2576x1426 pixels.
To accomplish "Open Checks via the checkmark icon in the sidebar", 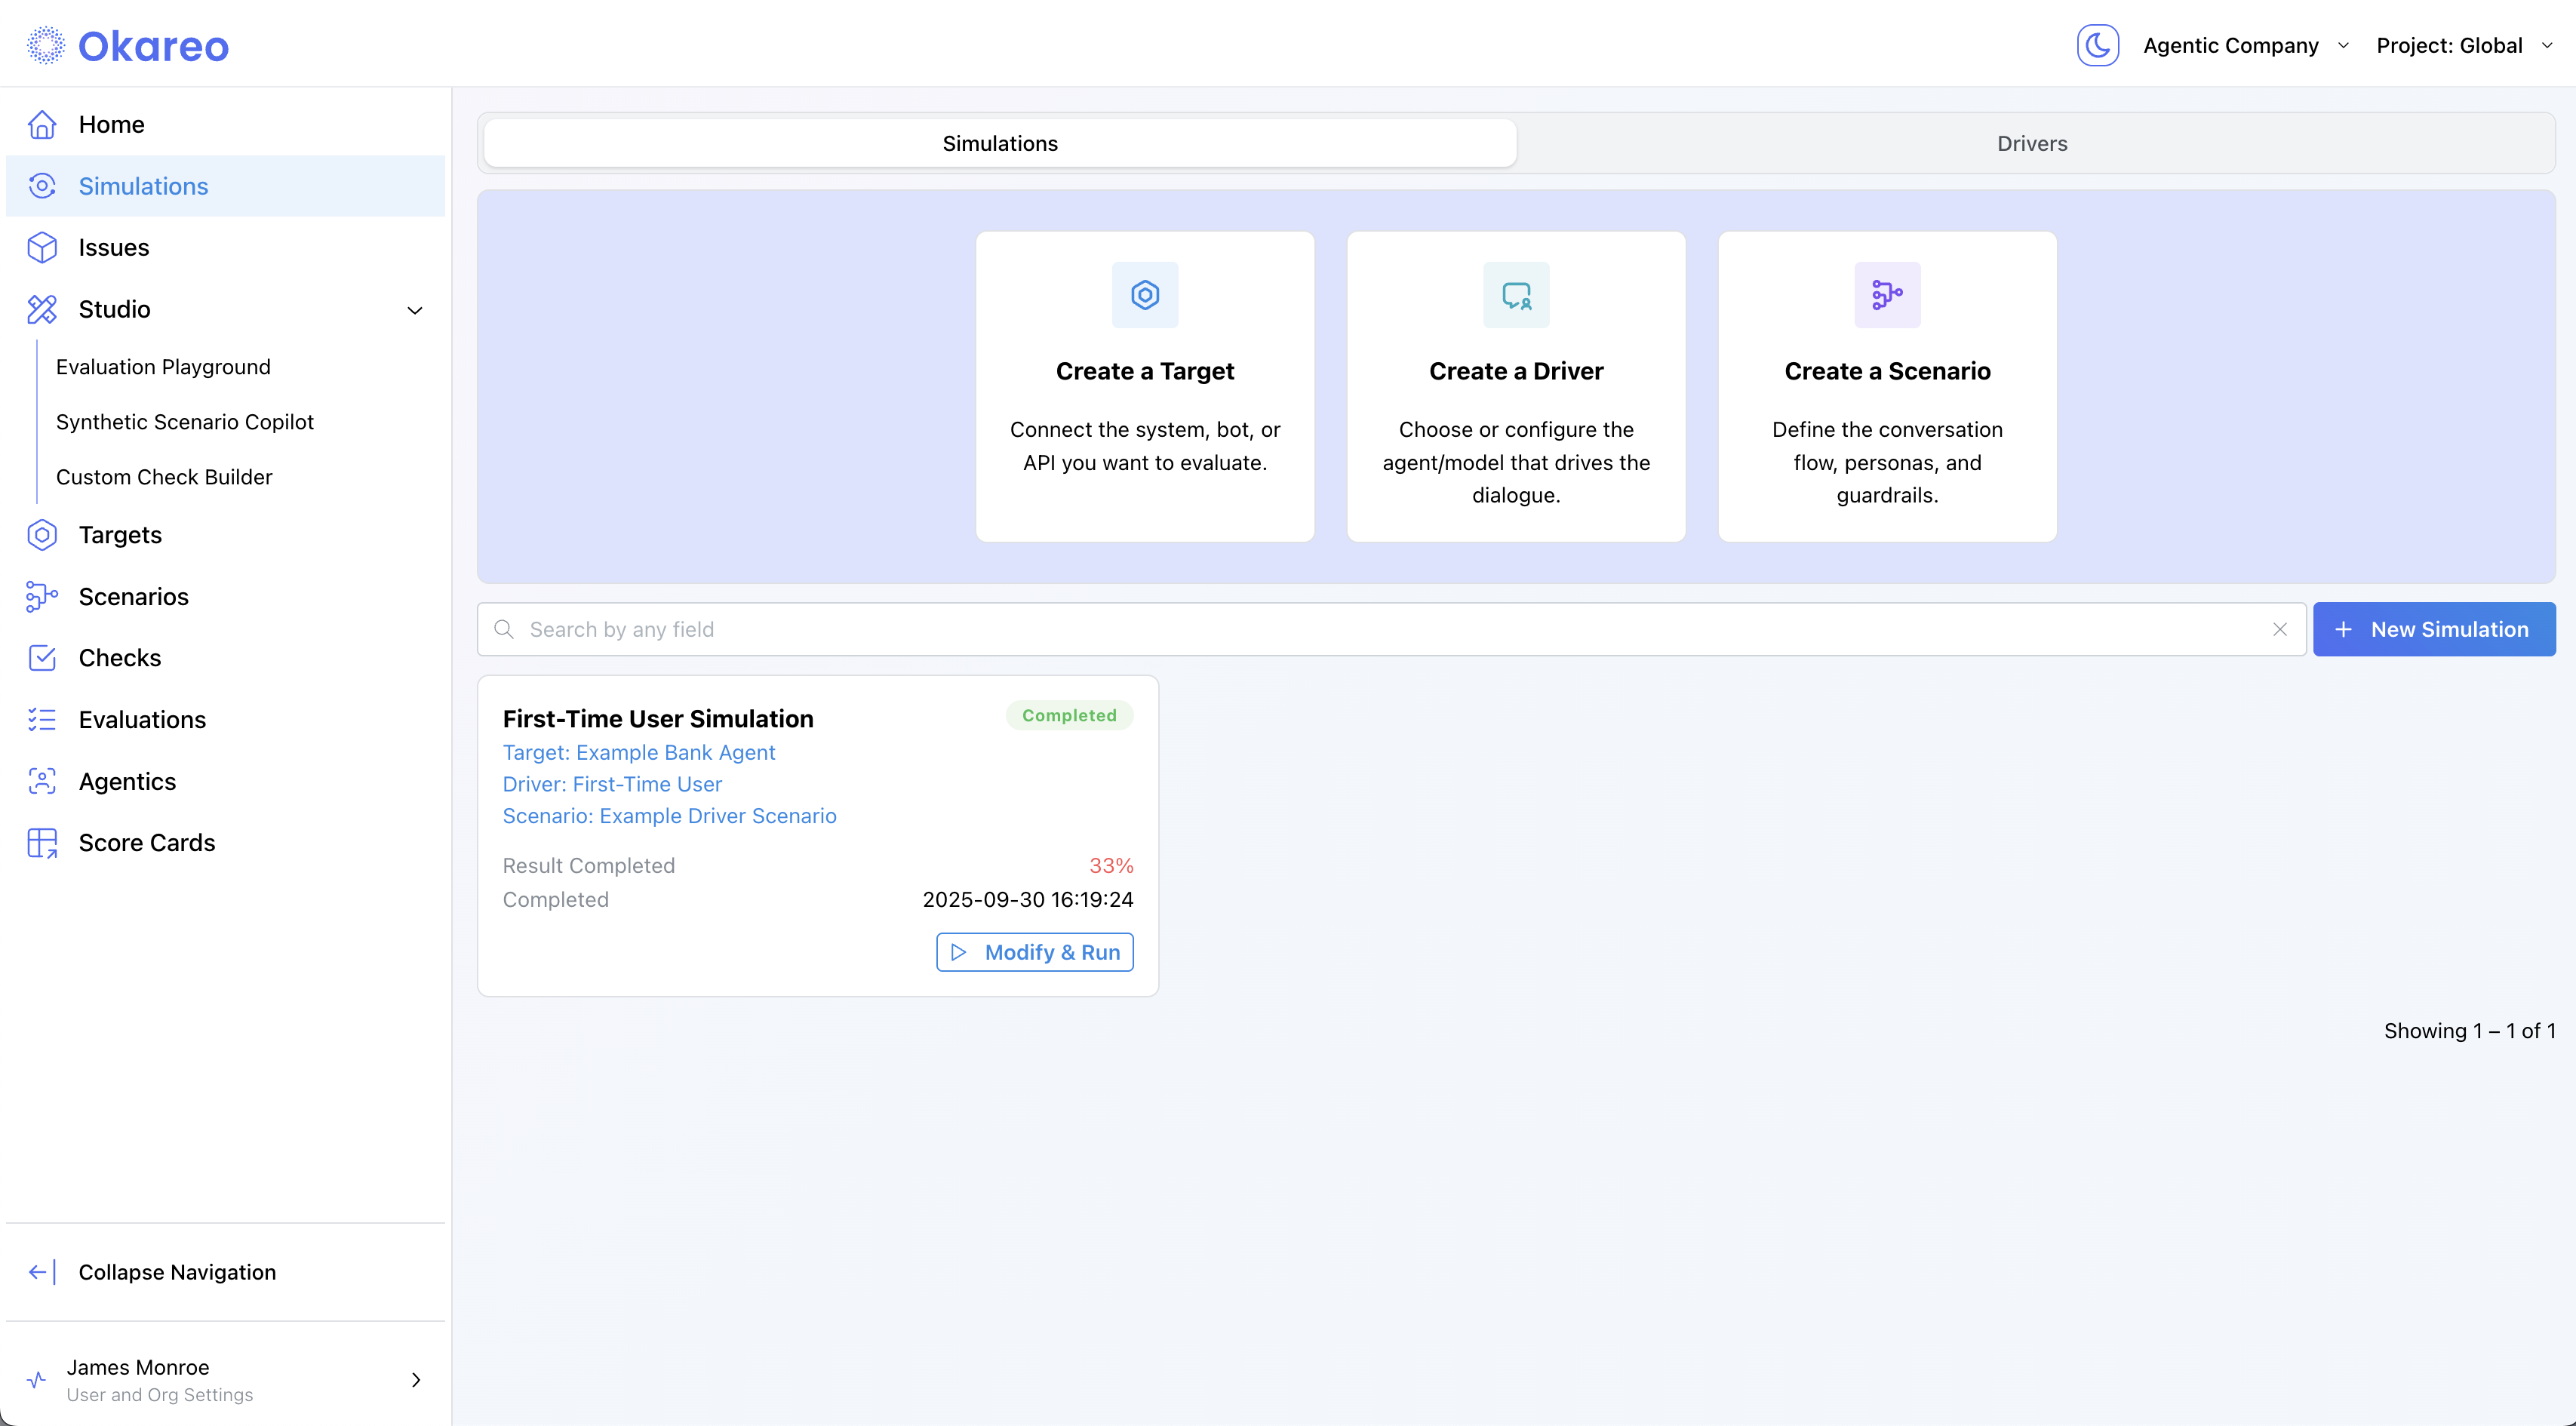I will tap(42, 658).
